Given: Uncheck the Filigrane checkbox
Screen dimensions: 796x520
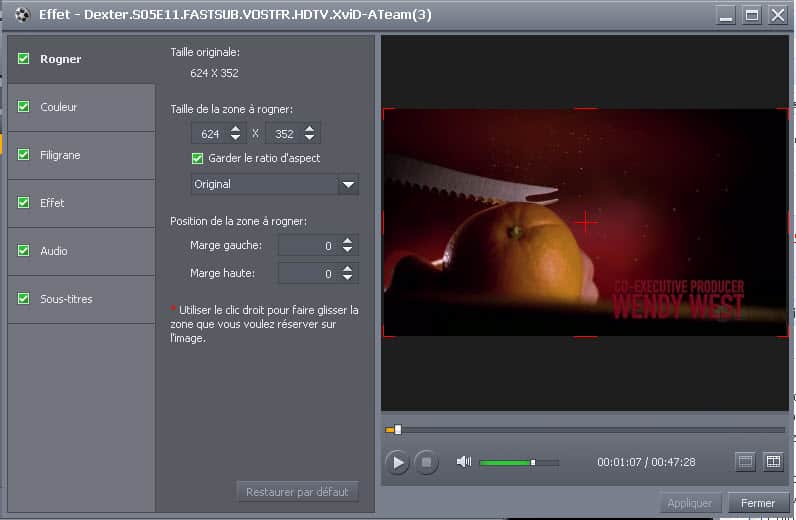Looking at the screenshot, I should pyautogui.click(x=23, y=154).
